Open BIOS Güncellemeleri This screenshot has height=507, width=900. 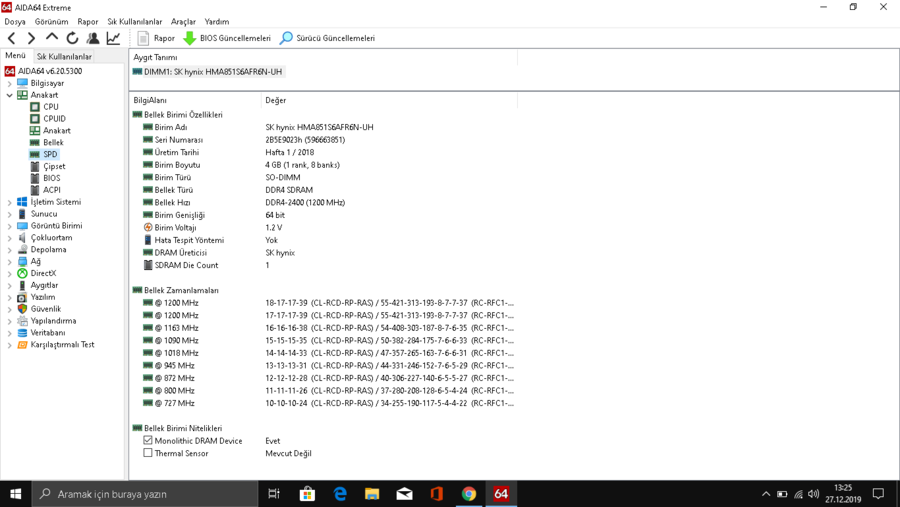227,38
